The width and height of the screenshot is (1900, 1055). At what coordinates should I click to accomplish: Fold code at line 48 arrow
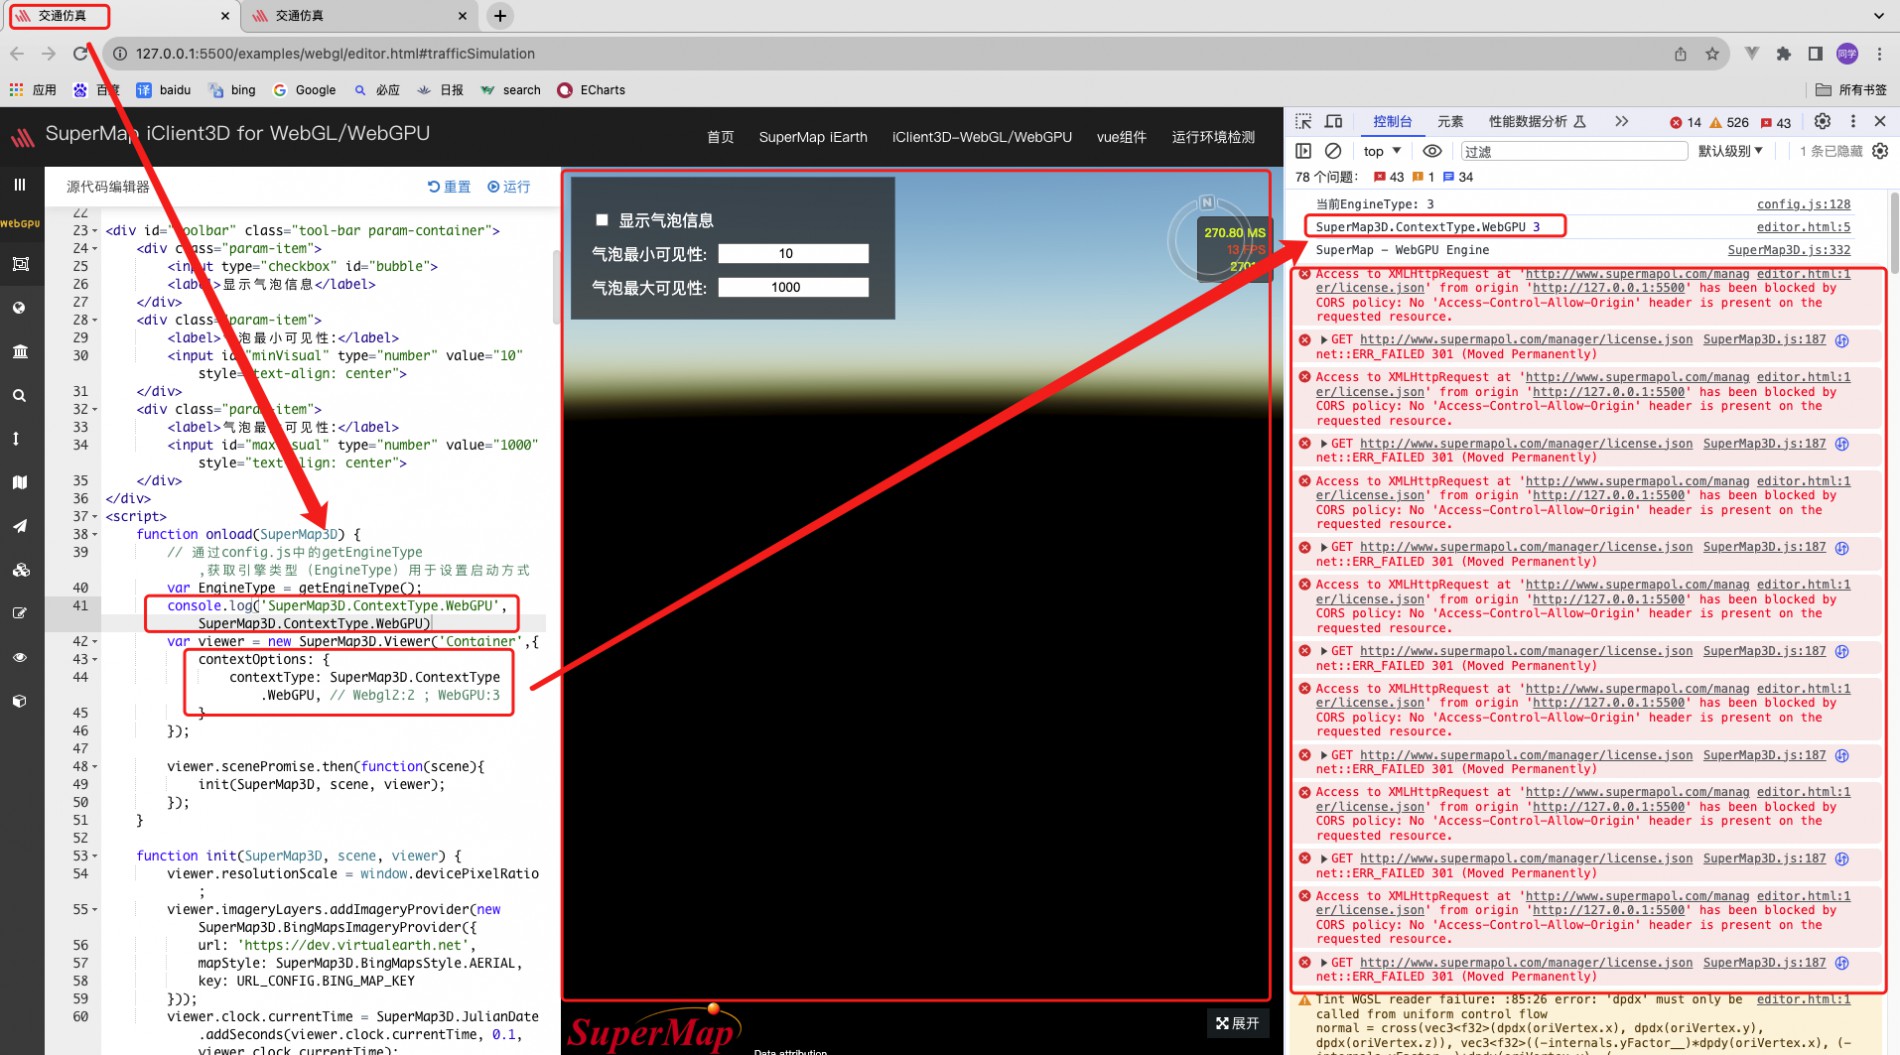pyautogui.click(x=95, y=767)
